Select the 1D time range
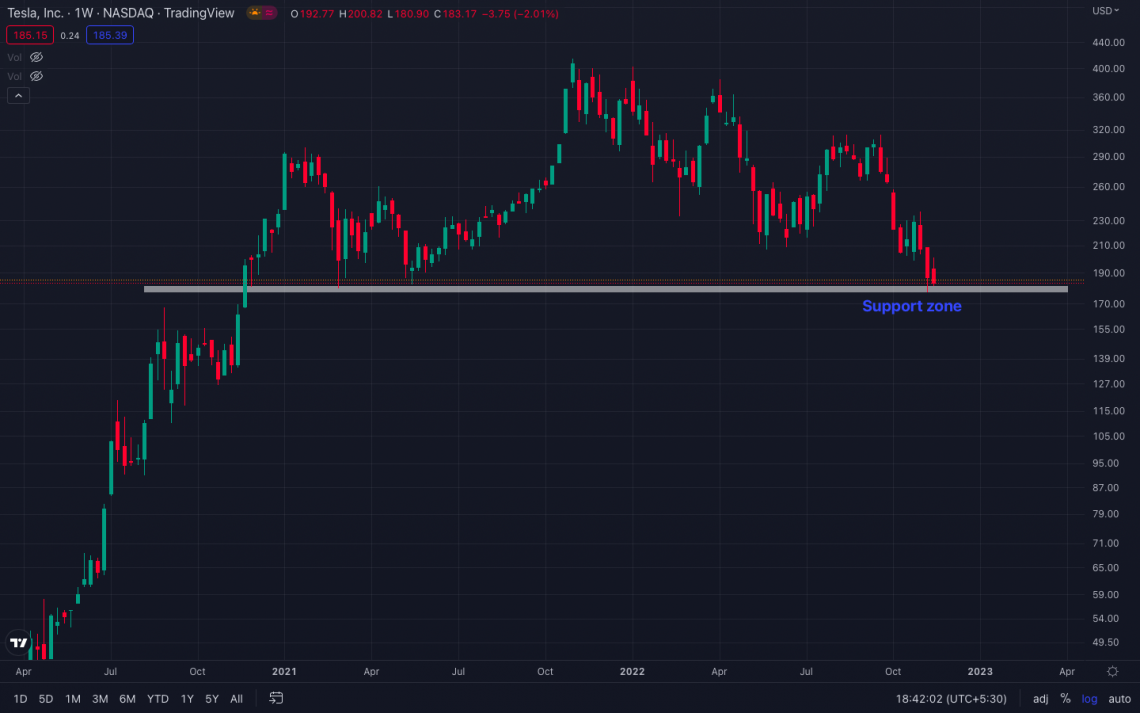 click(20, 698)
